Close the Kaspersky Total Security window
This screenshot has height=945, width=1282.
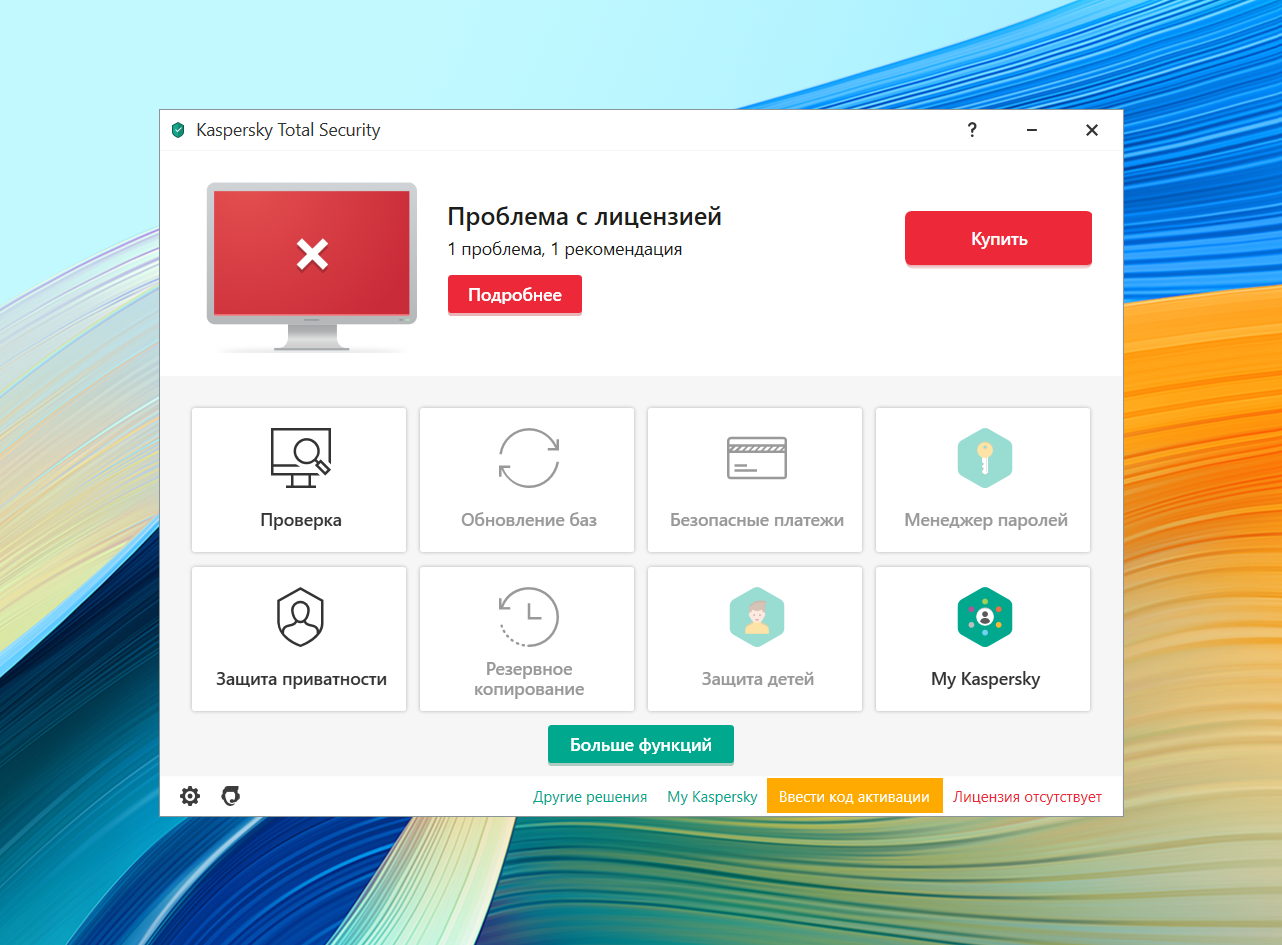(x=1092, y=130)
